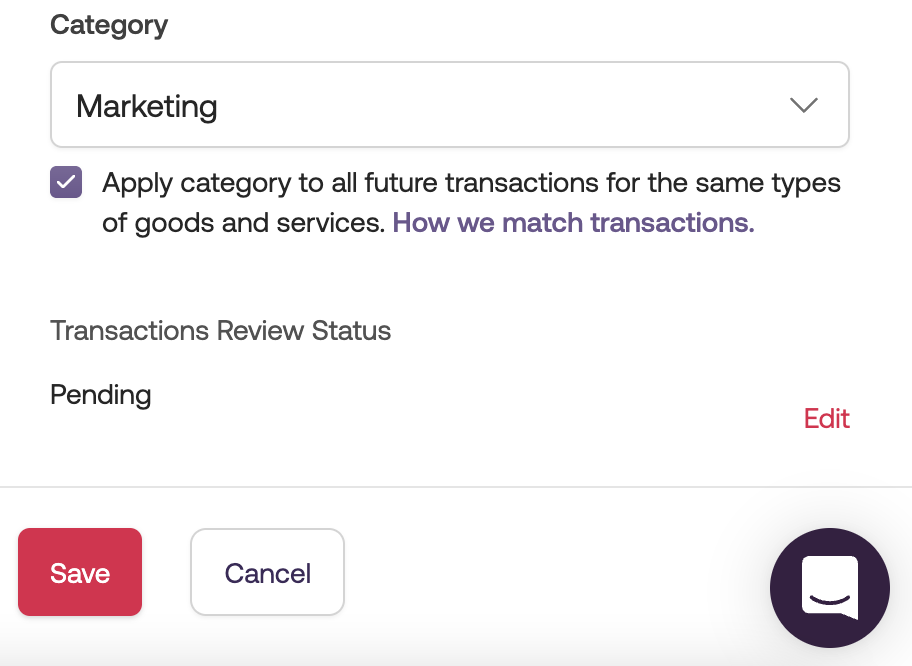The width and height of the screenshot is (912, 666).
Task: Open the "How we match transactions" link
Action: 573,222
